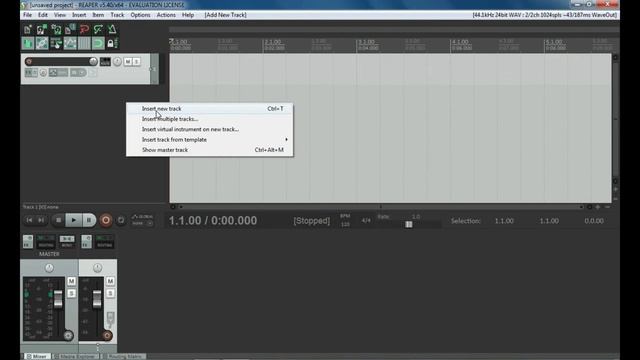Choose Insert virtual instrument on new track
The height and width of the screenshot is (360, 640).
pos(209,129)
